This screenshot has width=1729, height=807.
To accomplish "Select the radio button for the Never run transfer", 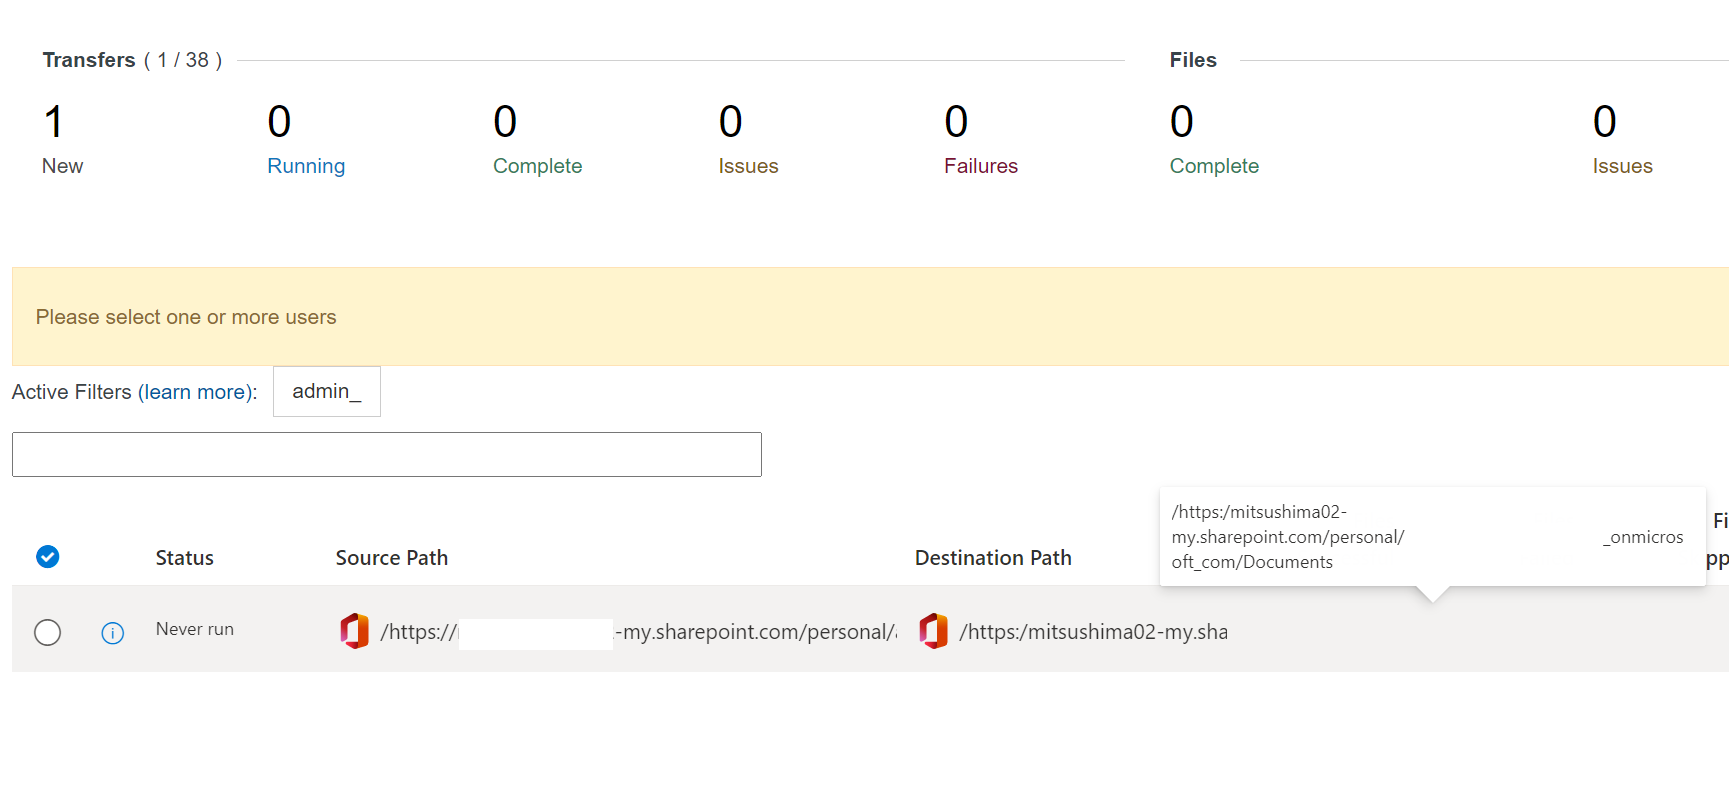I will (47, 632).
